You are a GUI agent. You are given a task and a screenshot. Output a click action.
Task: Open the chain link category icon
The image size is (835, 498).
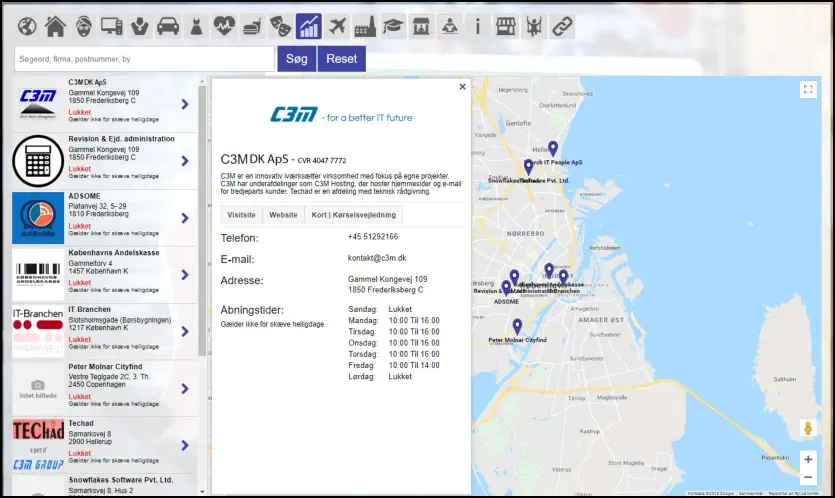click(562, 26)
